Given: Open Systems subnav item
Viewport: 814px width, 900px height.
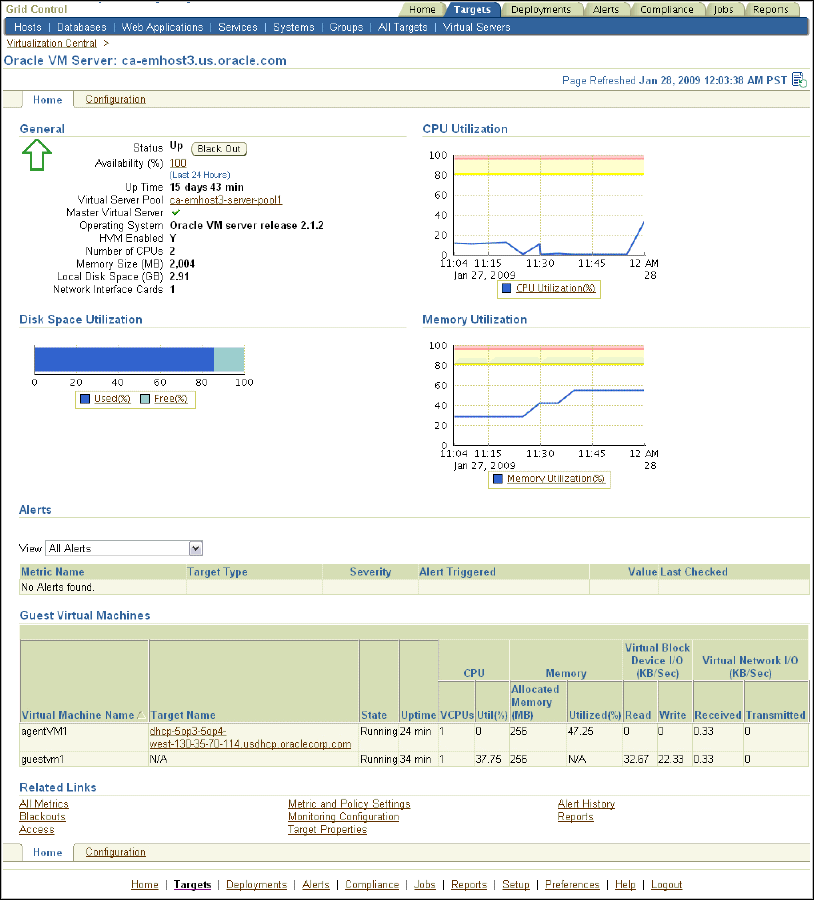Looking at the screenshot, I should tap(293, 27).
